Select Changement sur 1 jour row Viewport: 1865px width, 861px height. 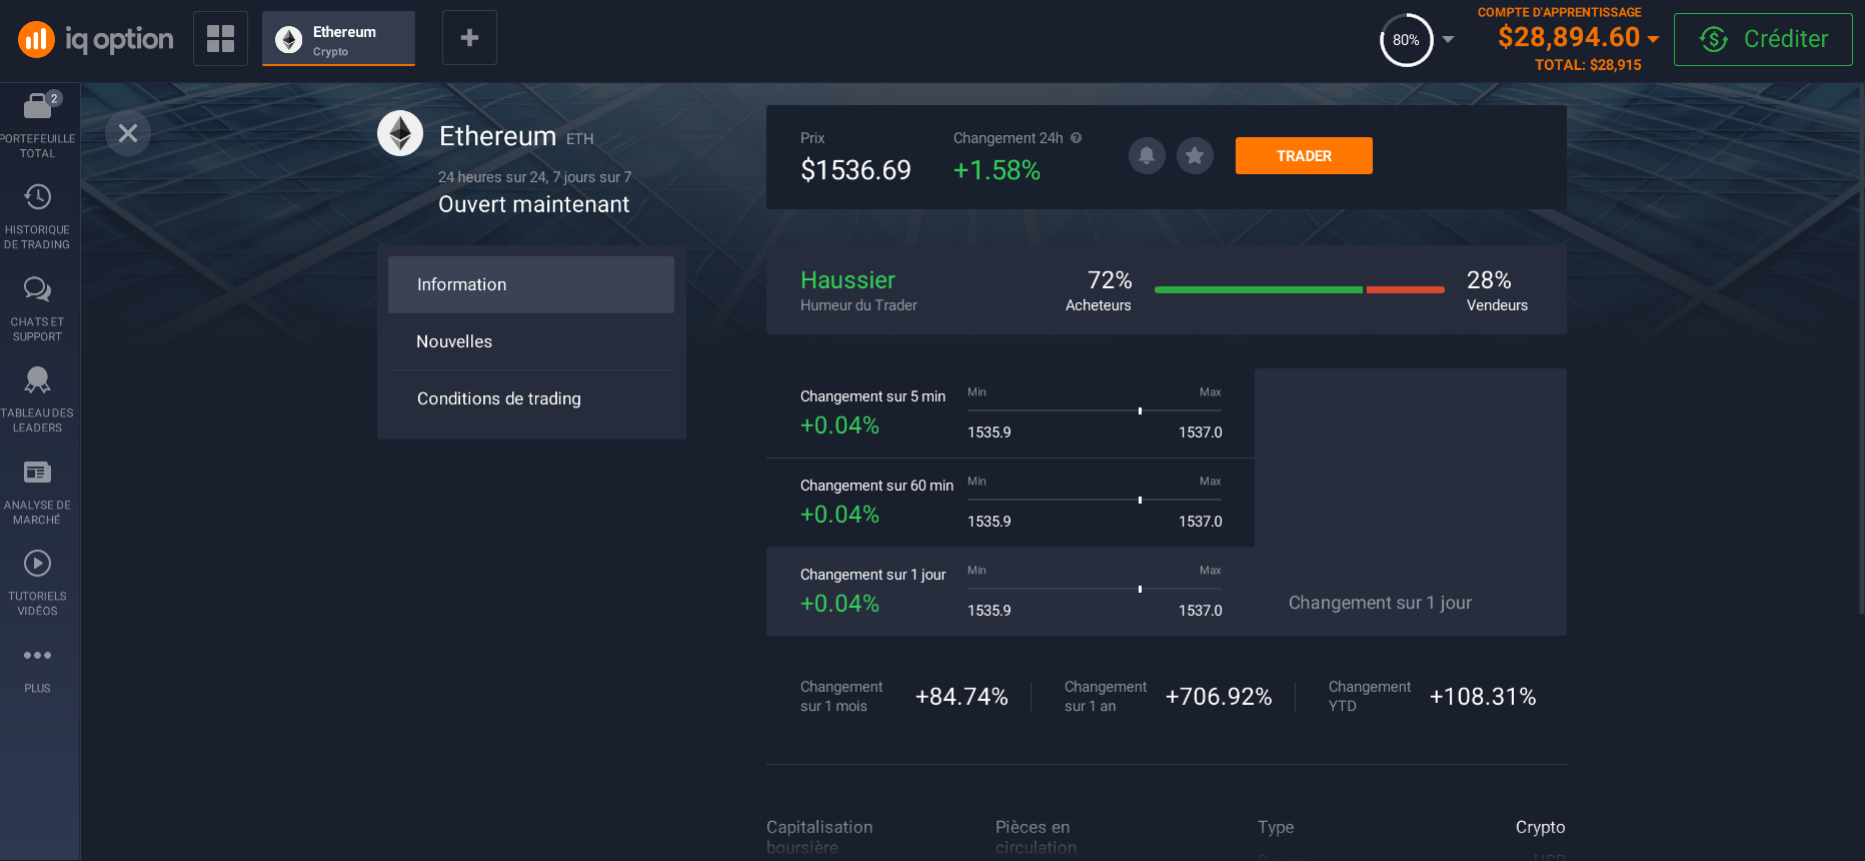tap(1010, 591)
